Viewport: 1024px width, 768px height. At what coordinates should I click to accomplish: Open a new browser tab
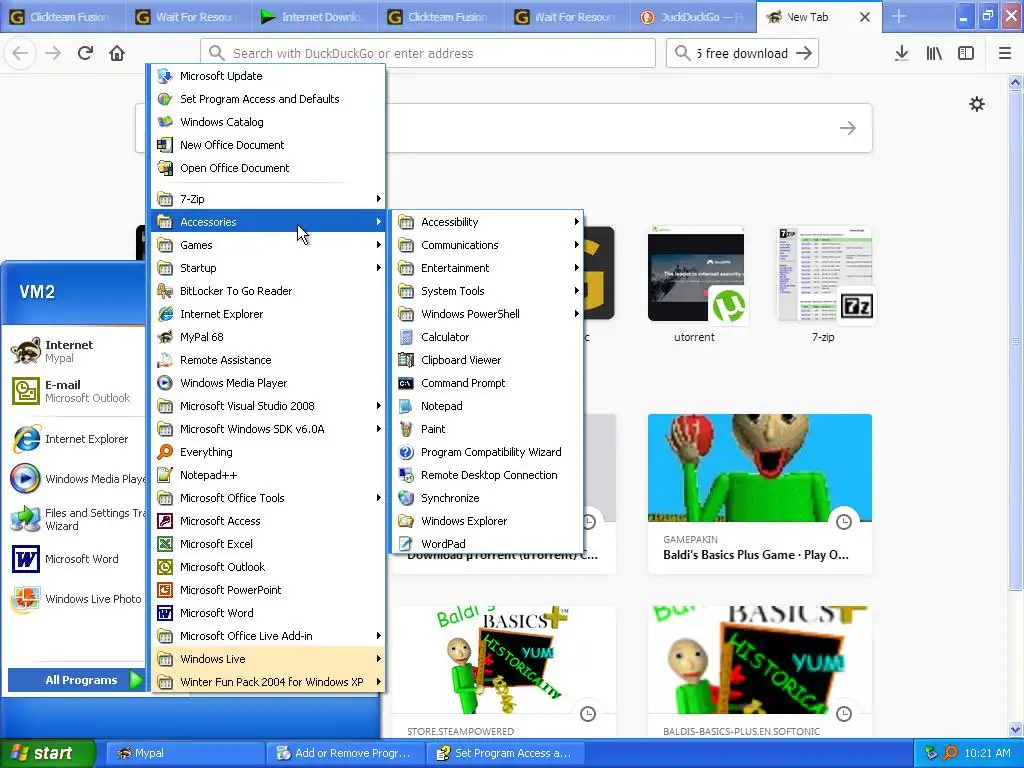coord(899,17)
